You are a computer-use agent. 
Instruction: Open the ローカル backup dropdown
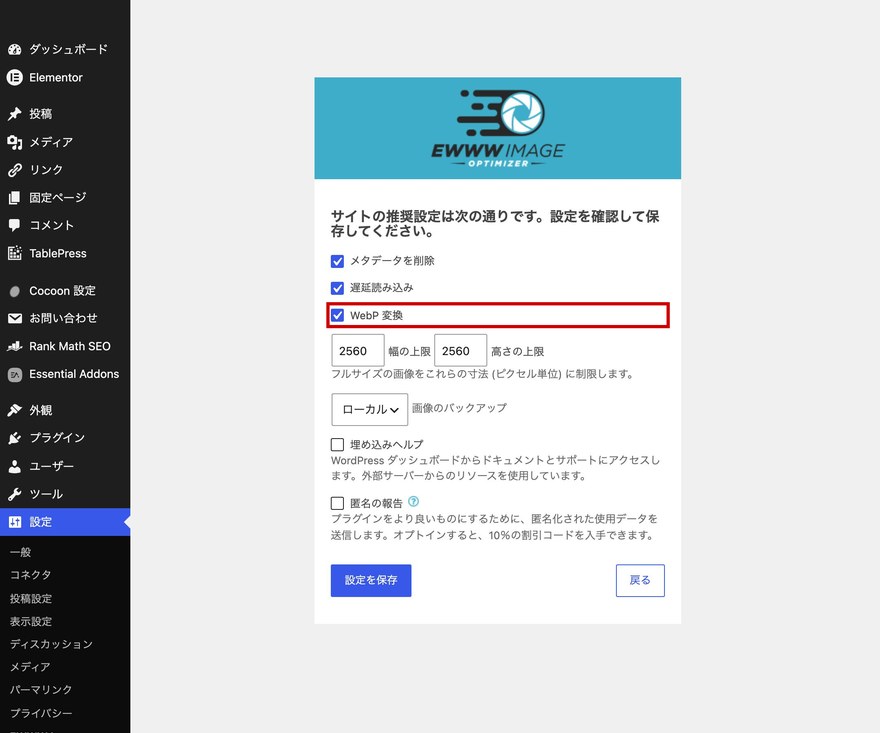[370, 410]
